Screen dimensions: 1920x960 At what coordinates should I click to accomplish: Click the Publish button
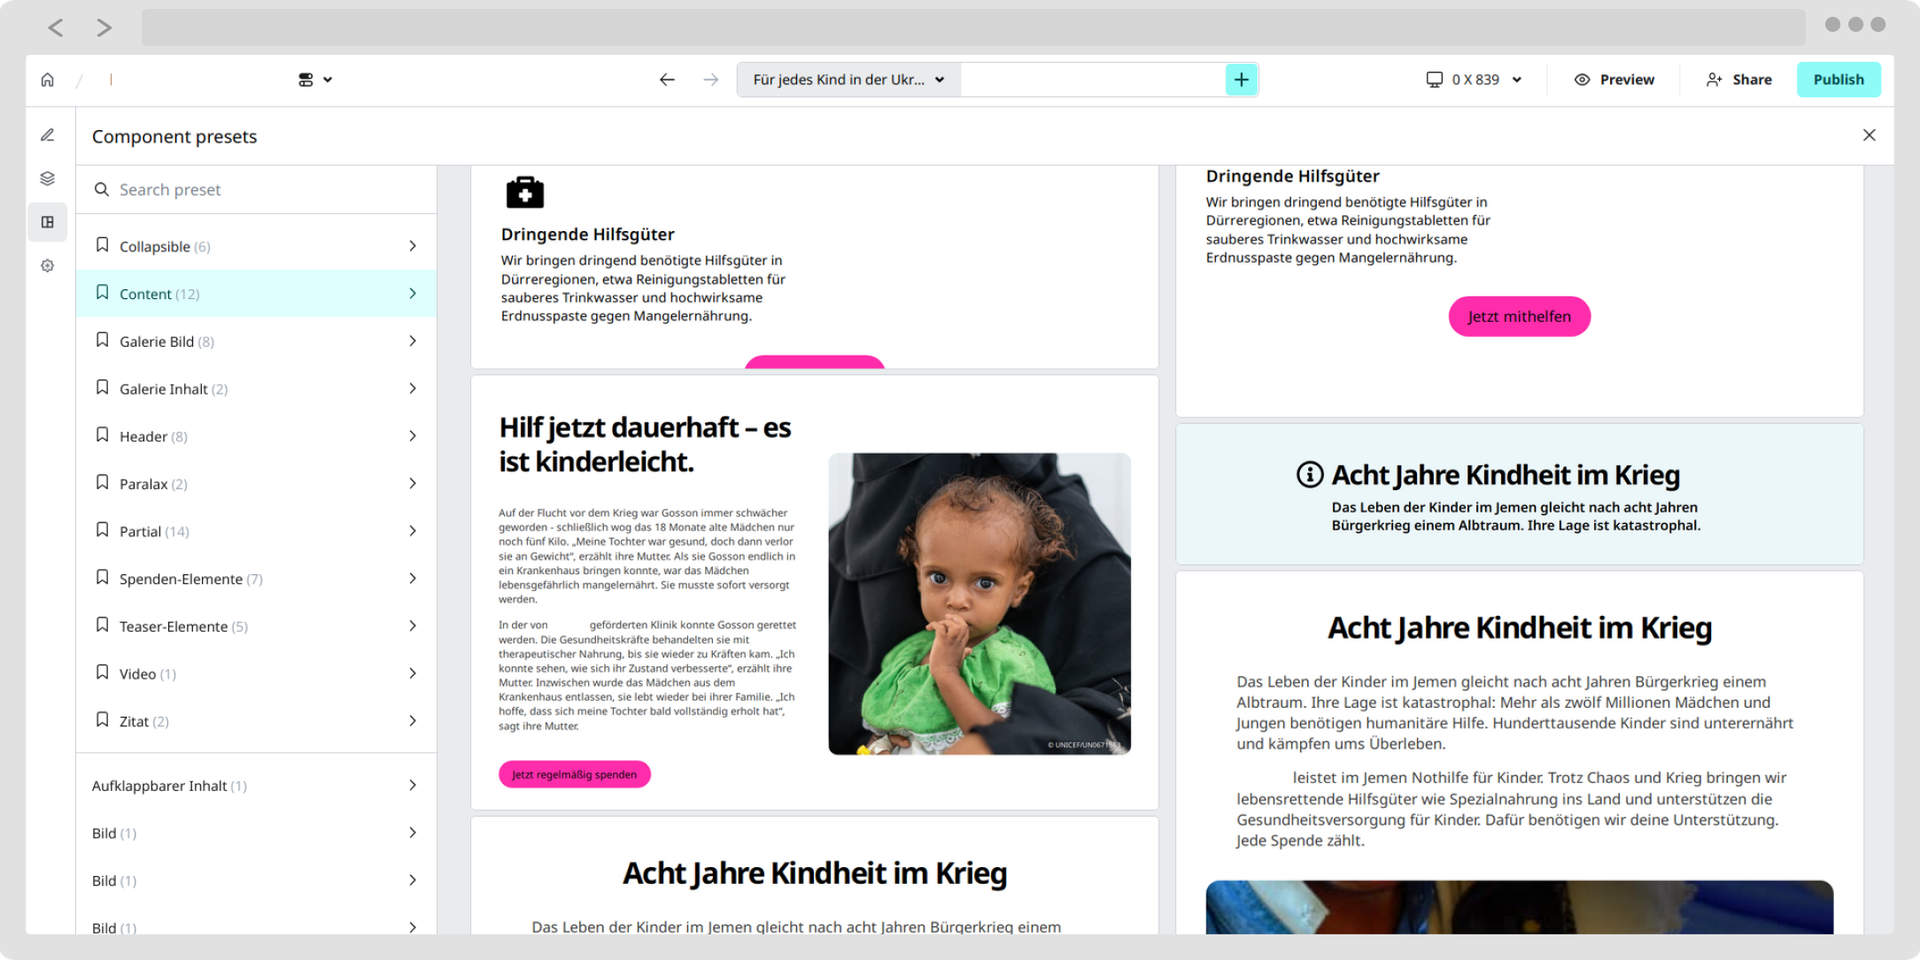[1838, 80]
